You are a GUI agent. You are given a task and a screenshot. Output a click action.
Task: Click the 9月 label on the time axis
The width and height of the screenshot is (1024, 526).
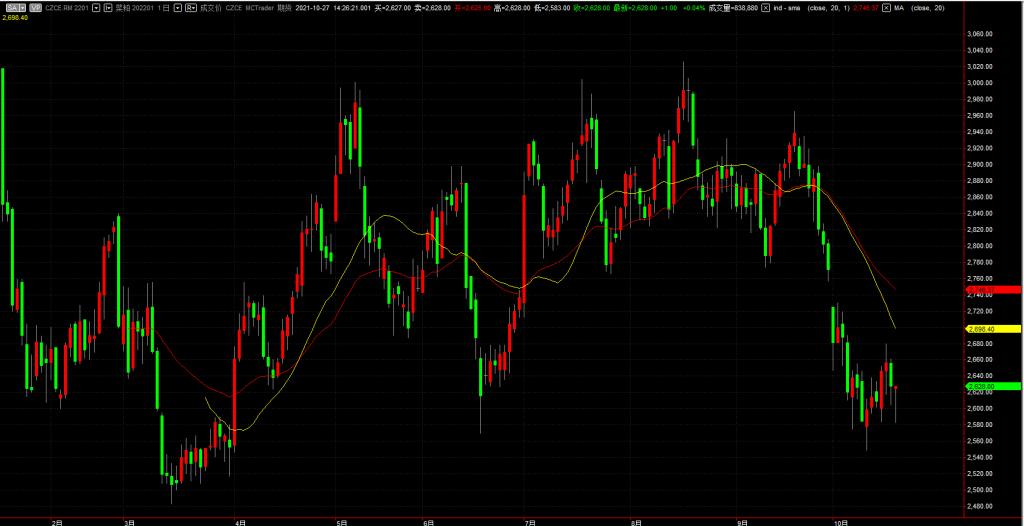pos(742,522)
